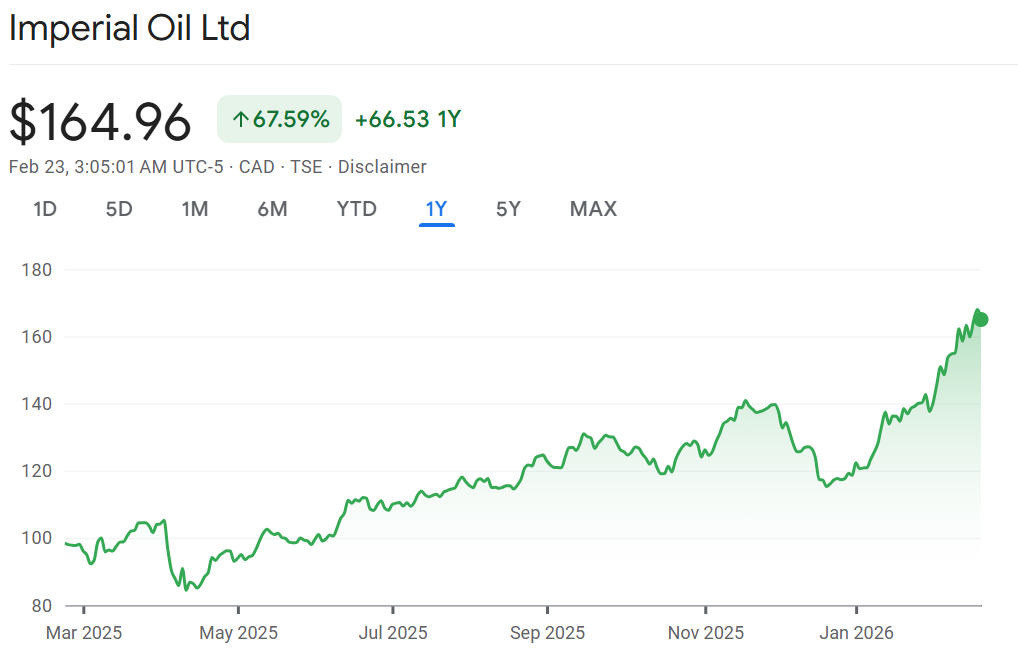Image resolution: width=1018 pixels, height=658 pixels.
Task: Open the YTD chart view
Action: pos(356,209)
